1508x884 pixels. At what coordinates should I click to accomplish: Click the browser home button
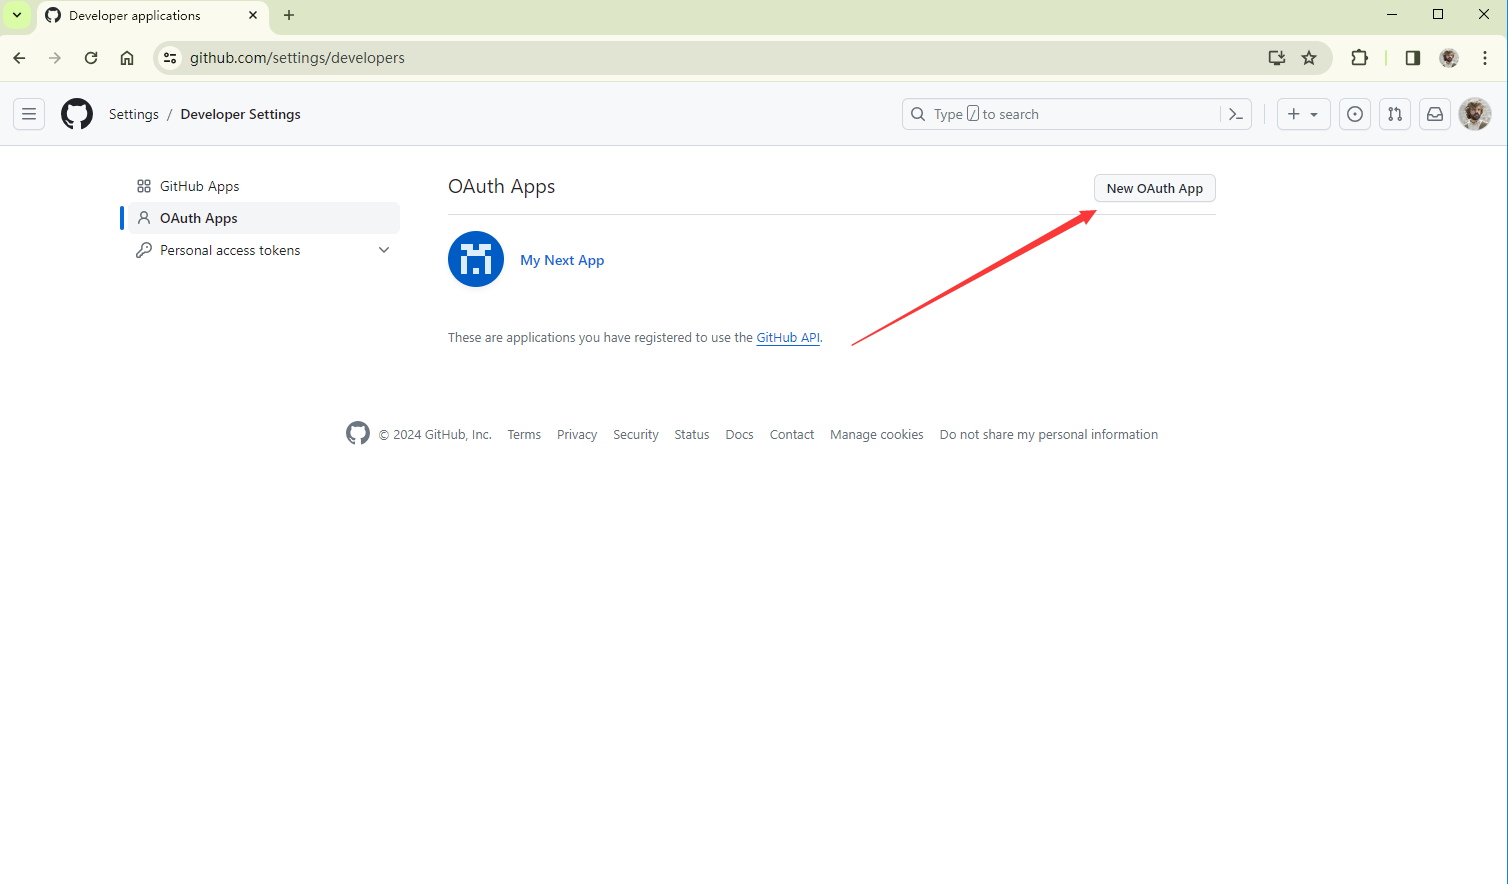(127, 58)
